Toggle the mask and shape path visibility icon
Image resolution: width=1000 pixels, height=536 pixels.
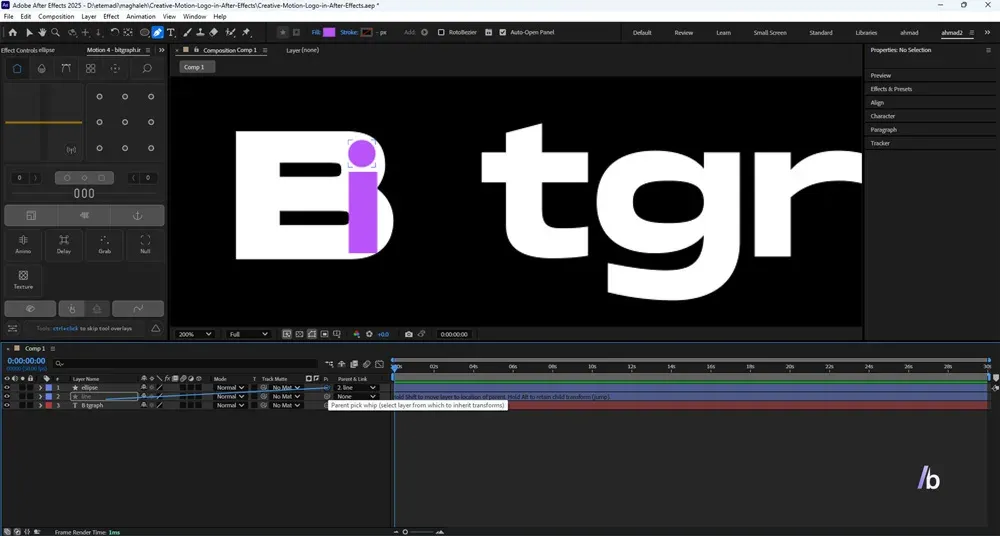coord(312,334)
